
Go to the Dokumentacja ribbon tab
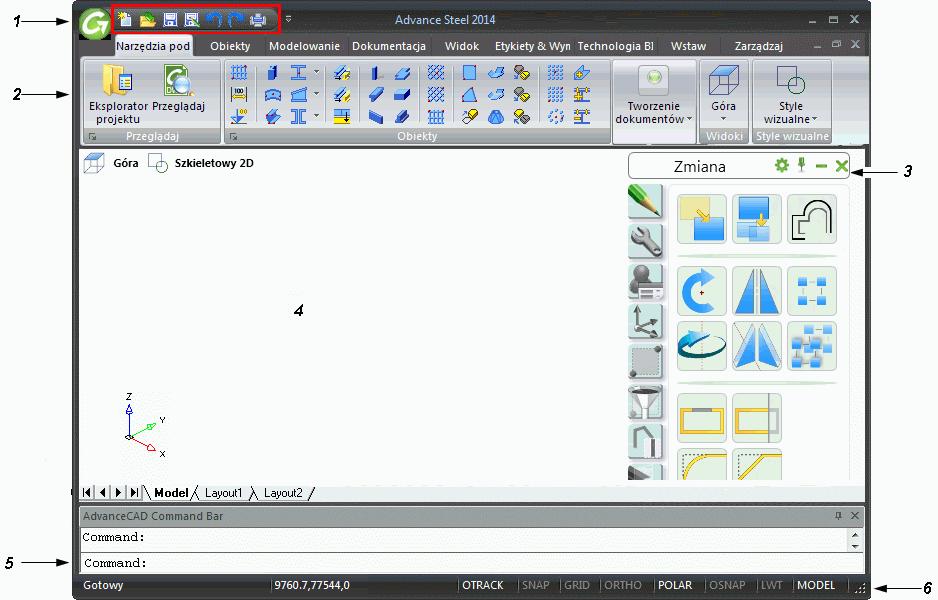point(389,46)
